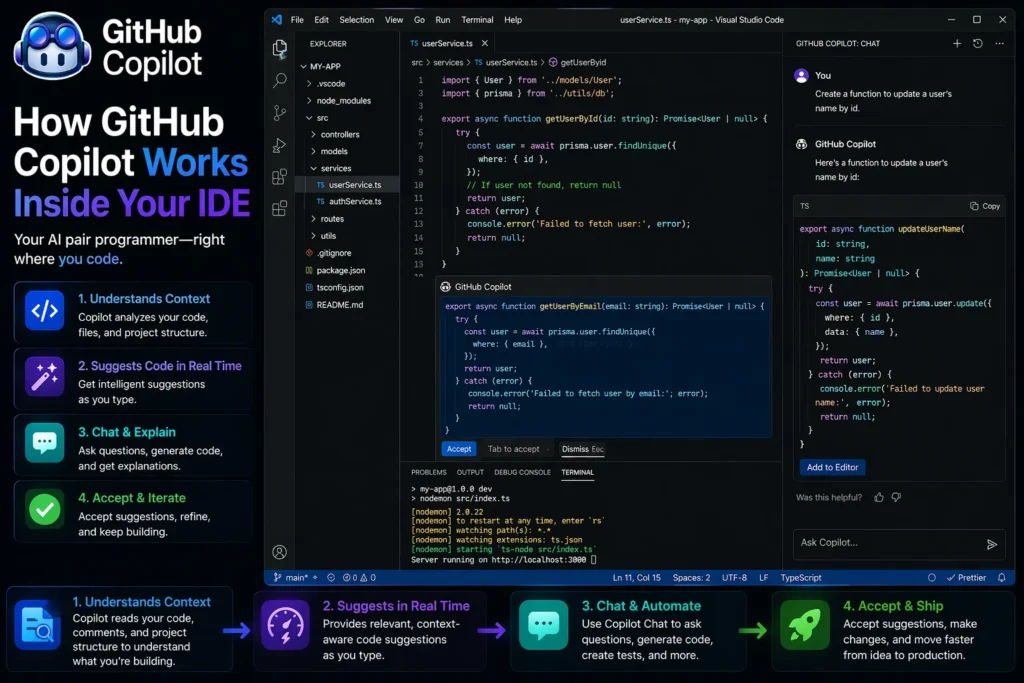Click Spaces: 2 indentation setting

(692, 577)
